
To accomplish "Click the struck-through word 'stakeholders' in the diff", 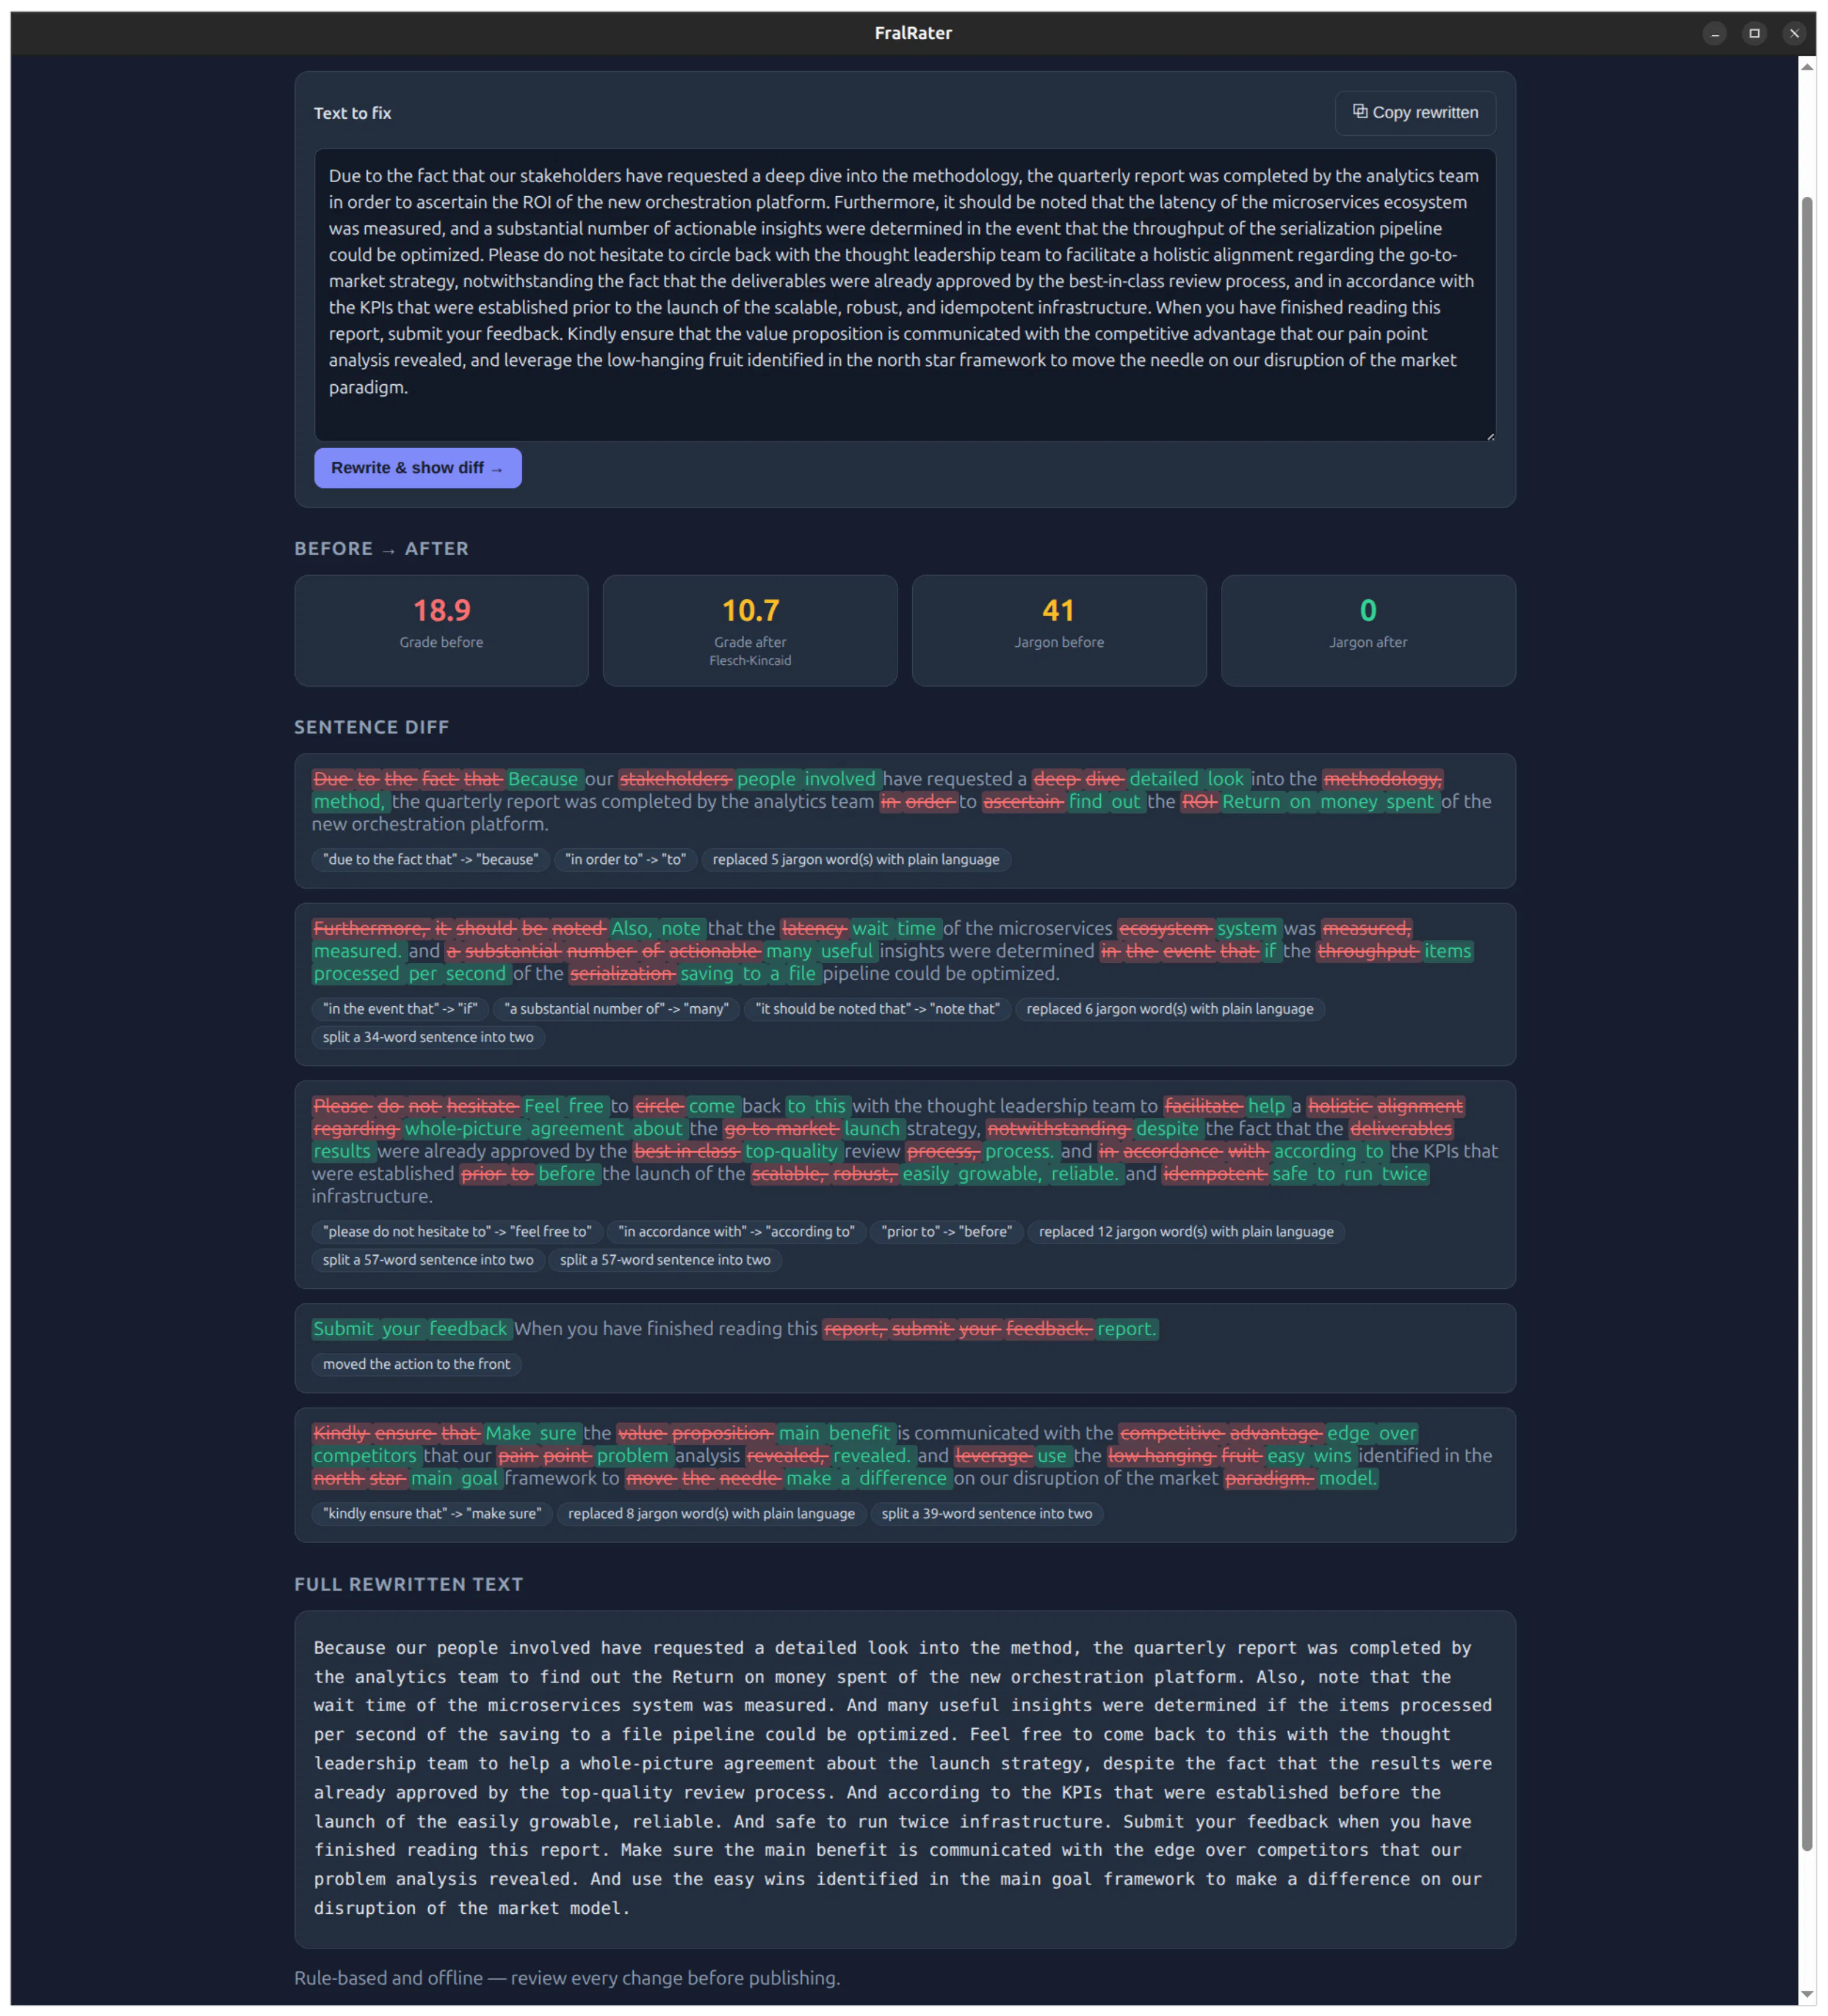I will (675, 779).
